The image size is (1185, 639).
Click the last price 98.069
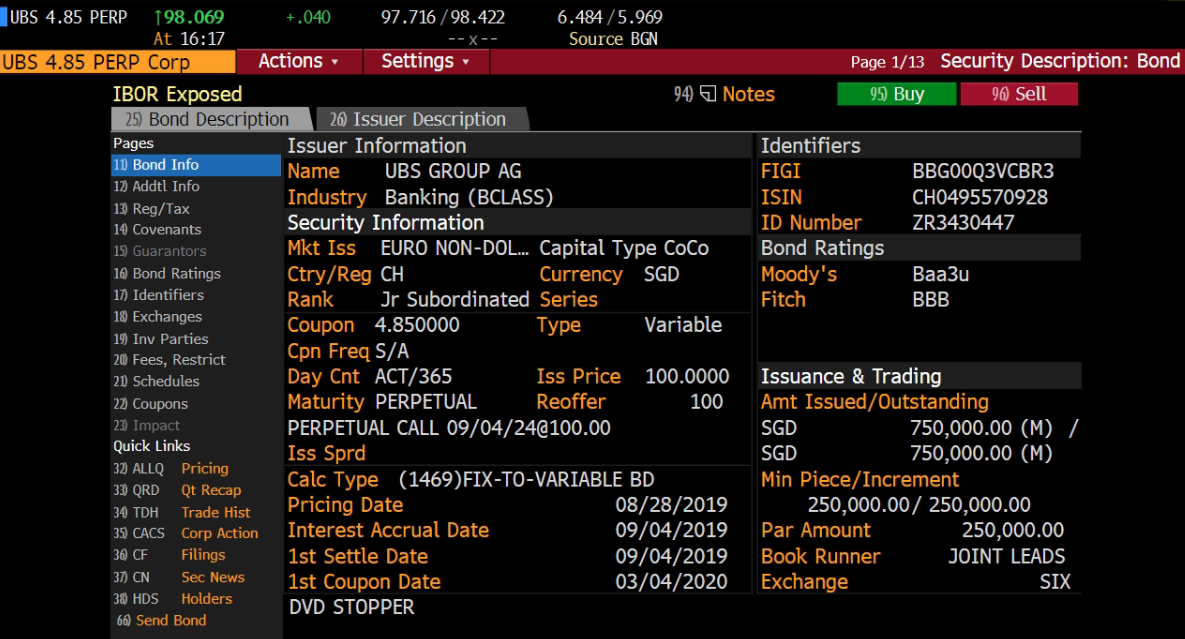(188, 17)
